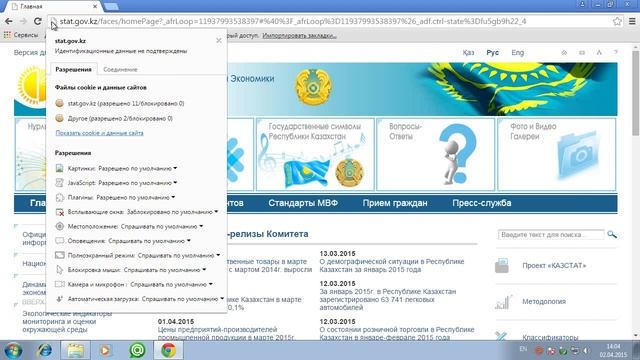Open the Фото и Видео Галереи tile

point(557,154)
